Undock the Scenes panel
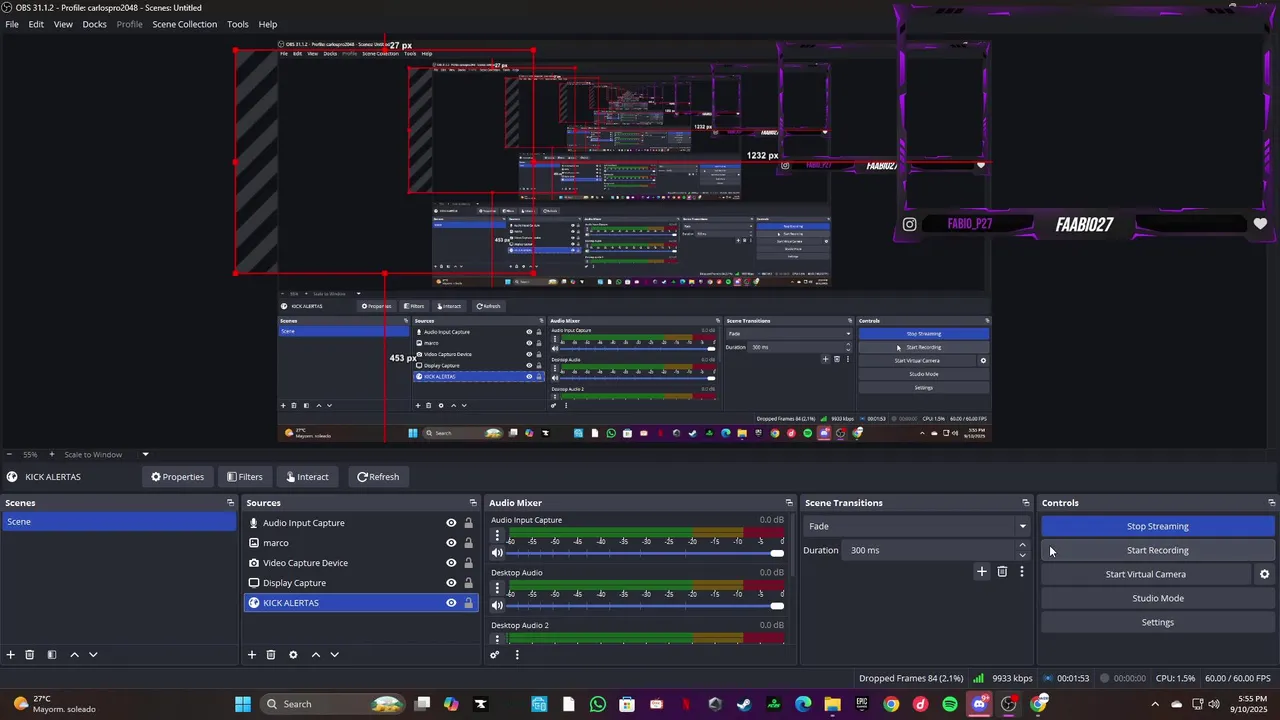This screenshot has width=1280, height=720. click(230, 503)
